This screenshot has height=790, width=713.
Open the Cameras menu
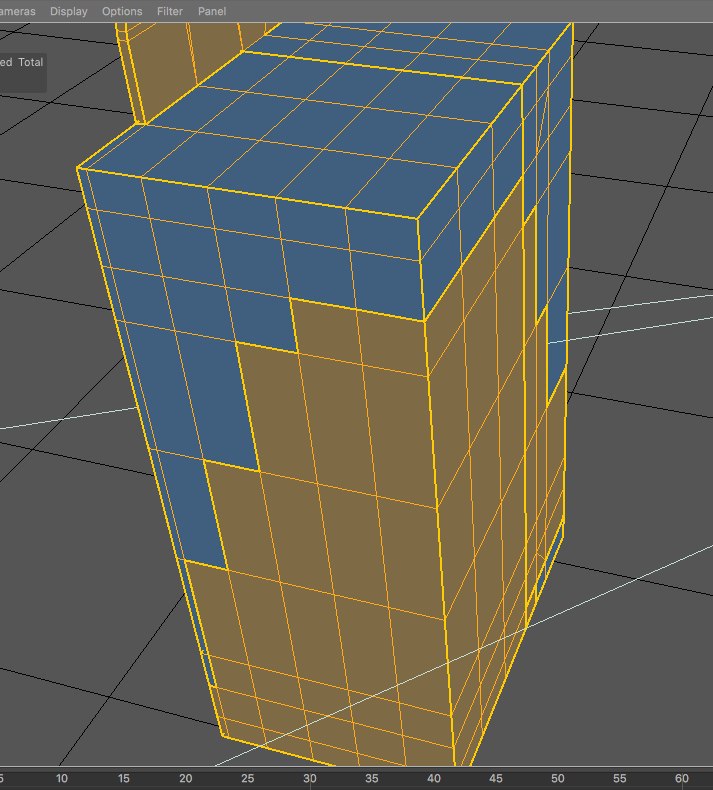(x=17, y=11)
